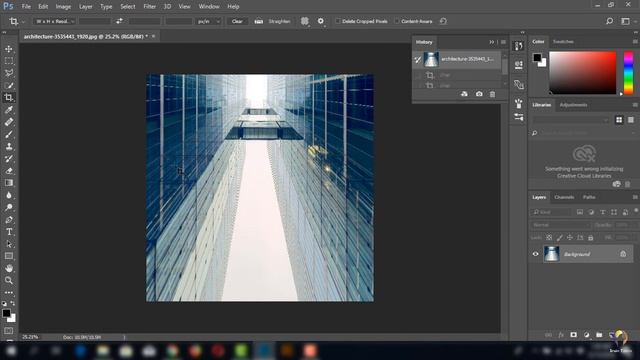The height and width of the screenshot is (360, 640).
Task: Open the px/in resolution unit dropdown
Action: 208,21
